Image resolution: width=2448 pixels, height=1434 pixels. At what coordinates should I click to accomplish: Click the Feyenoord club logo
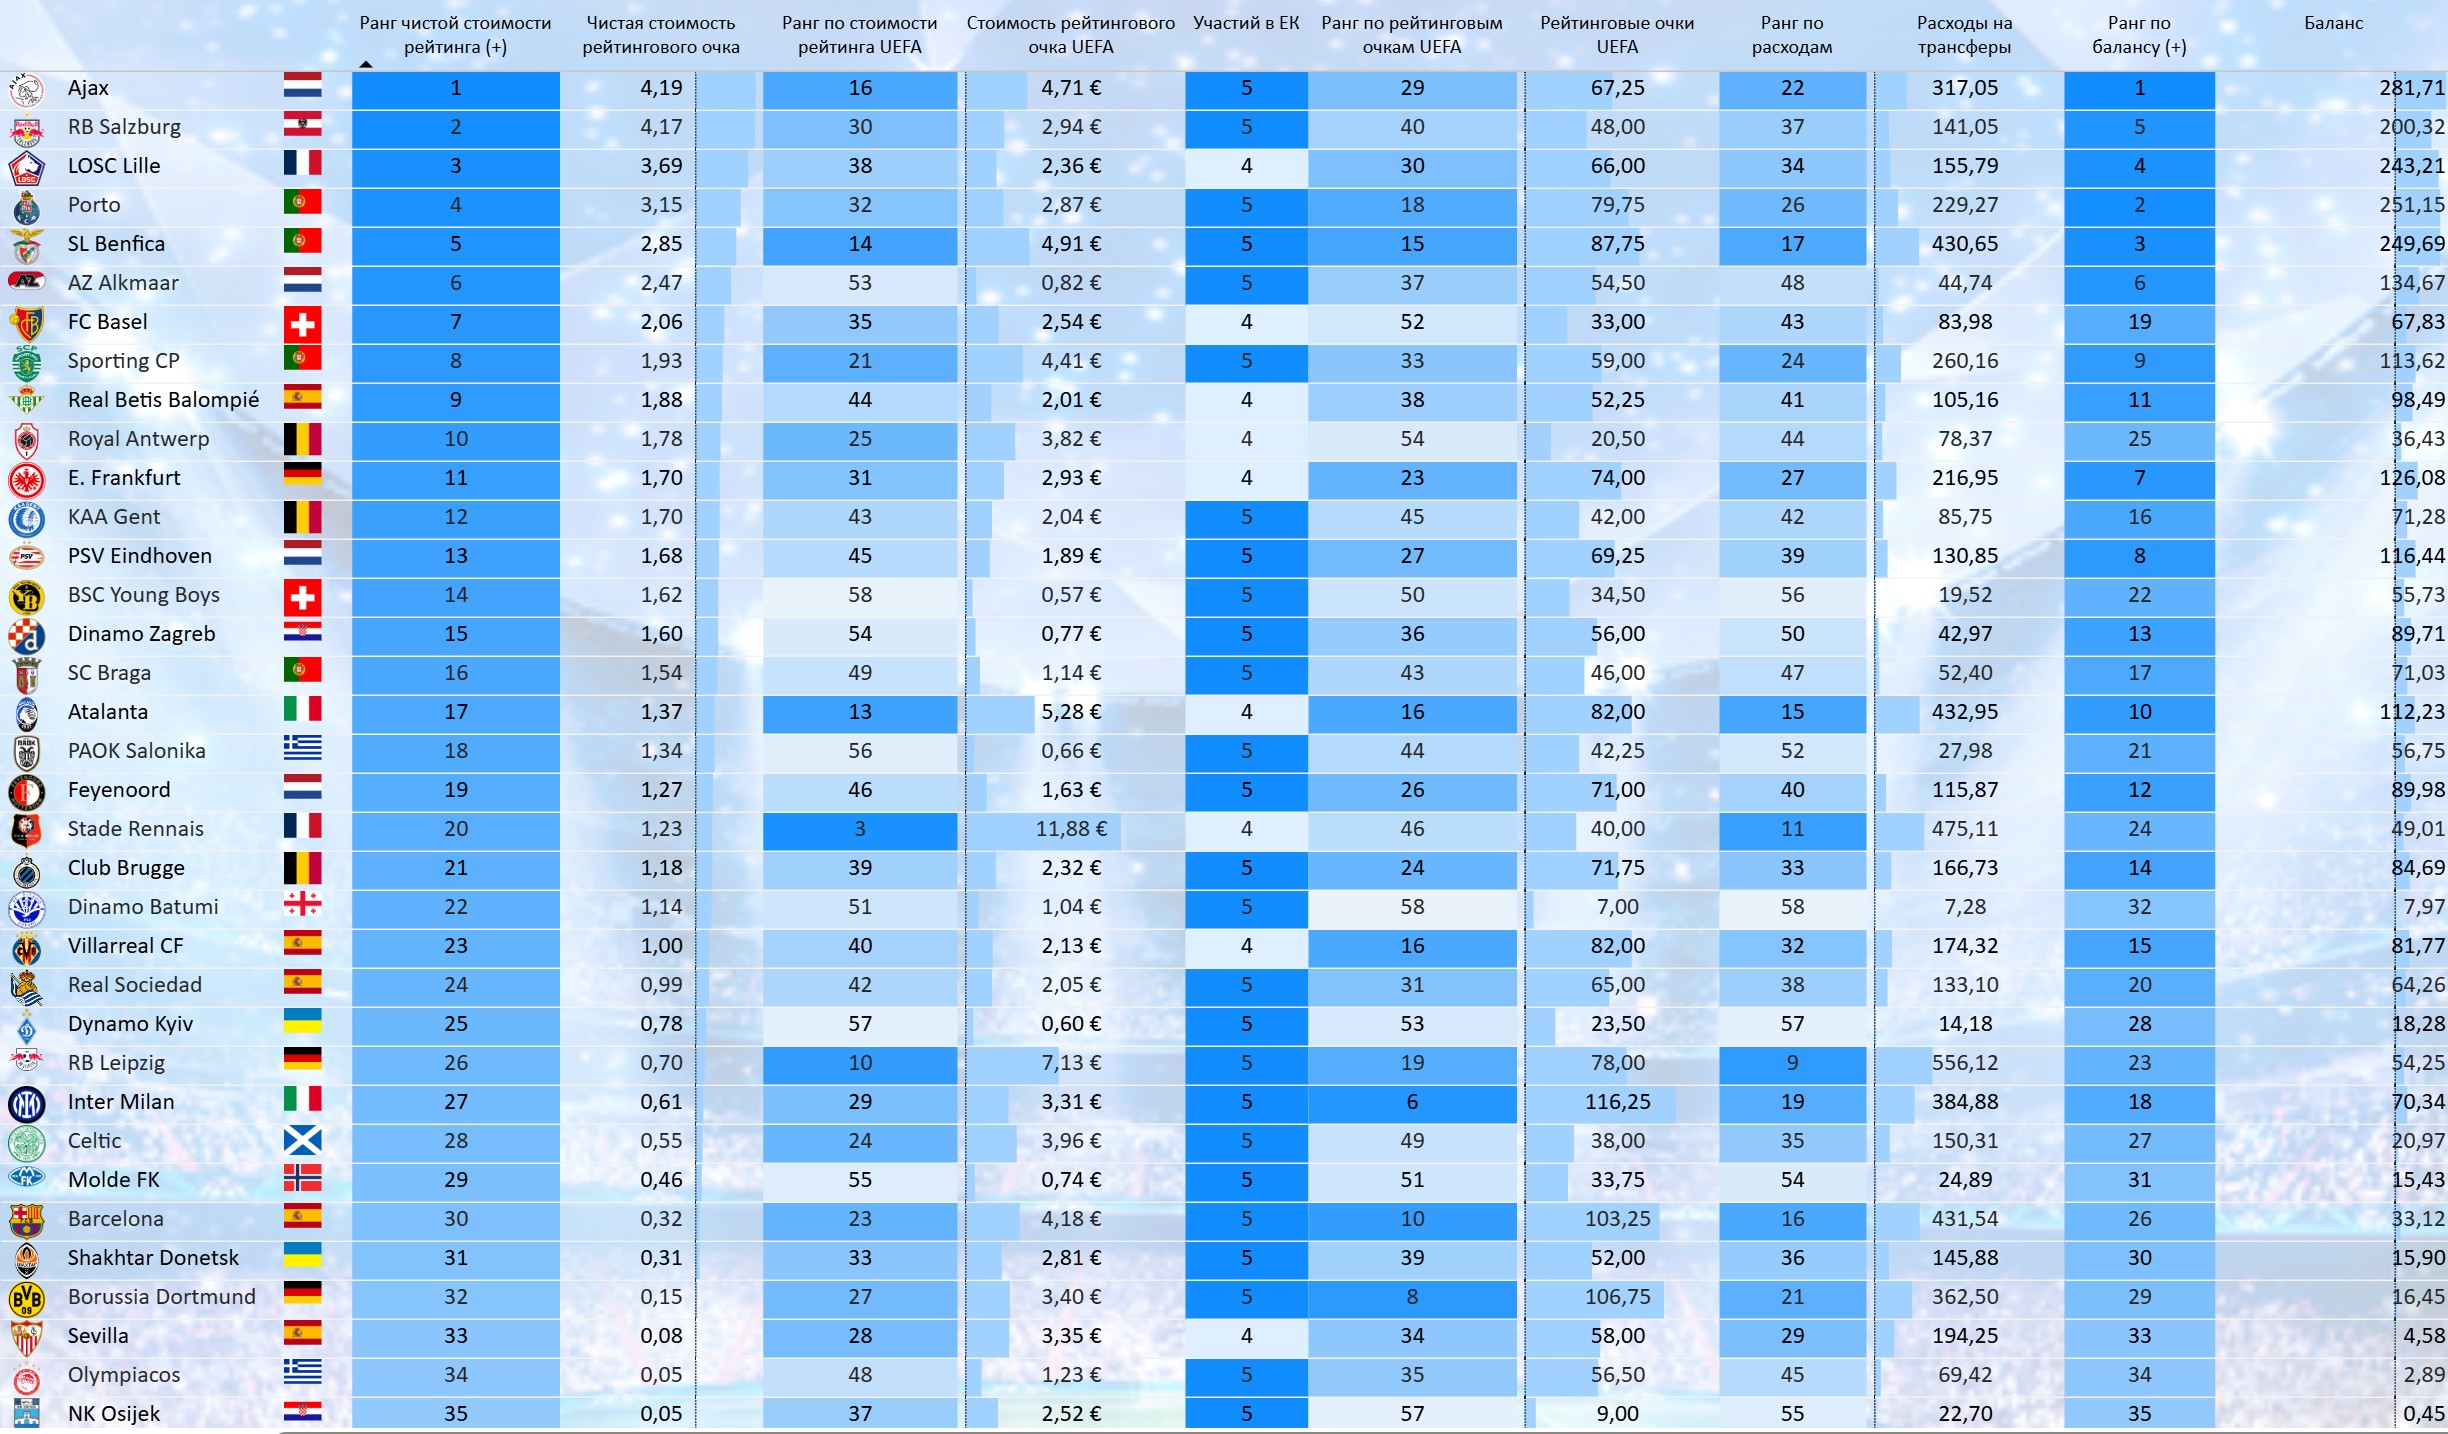[x=26, y=792]
